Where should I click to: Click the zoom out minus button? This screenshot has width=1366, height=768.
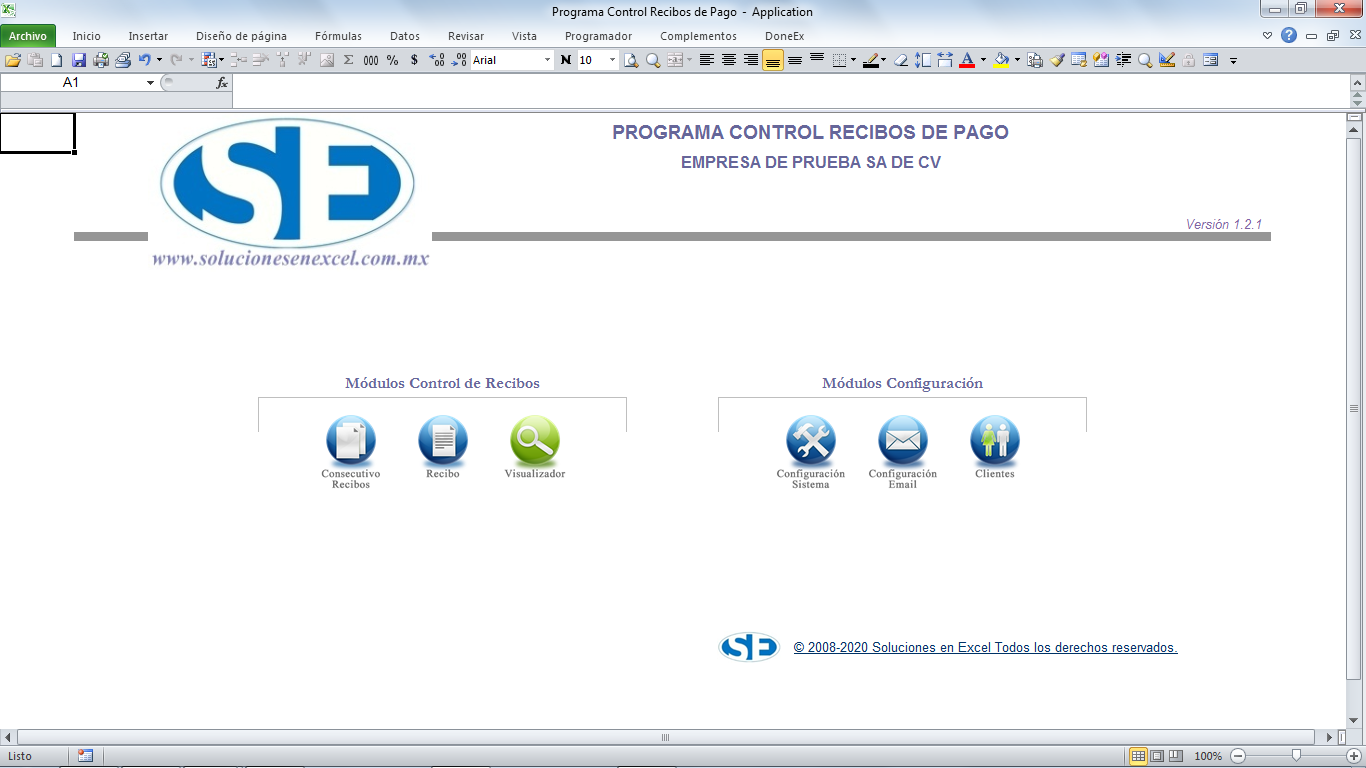coord(1238,756)
